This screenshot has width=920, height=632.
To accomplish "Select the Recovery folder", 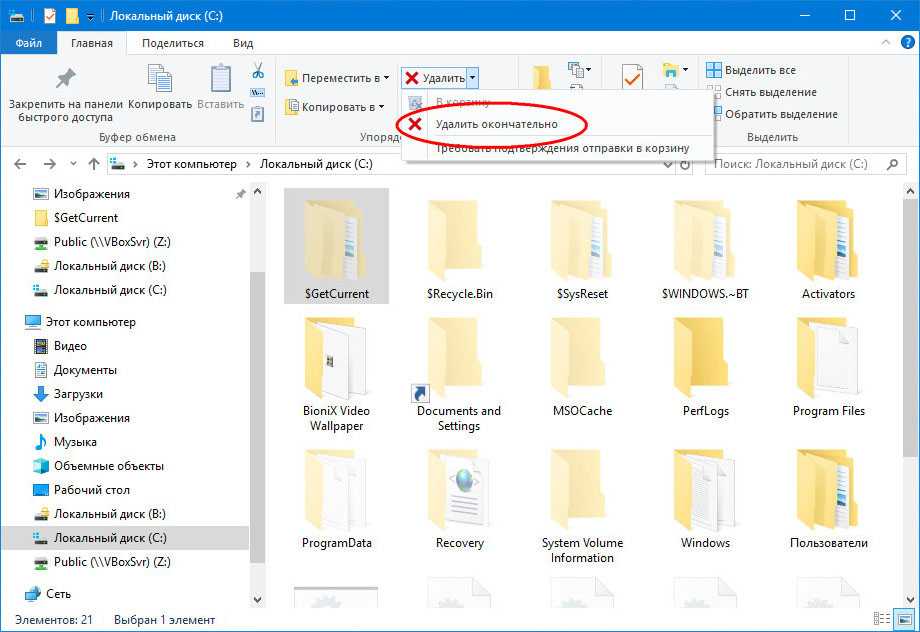I will [459, 499].
